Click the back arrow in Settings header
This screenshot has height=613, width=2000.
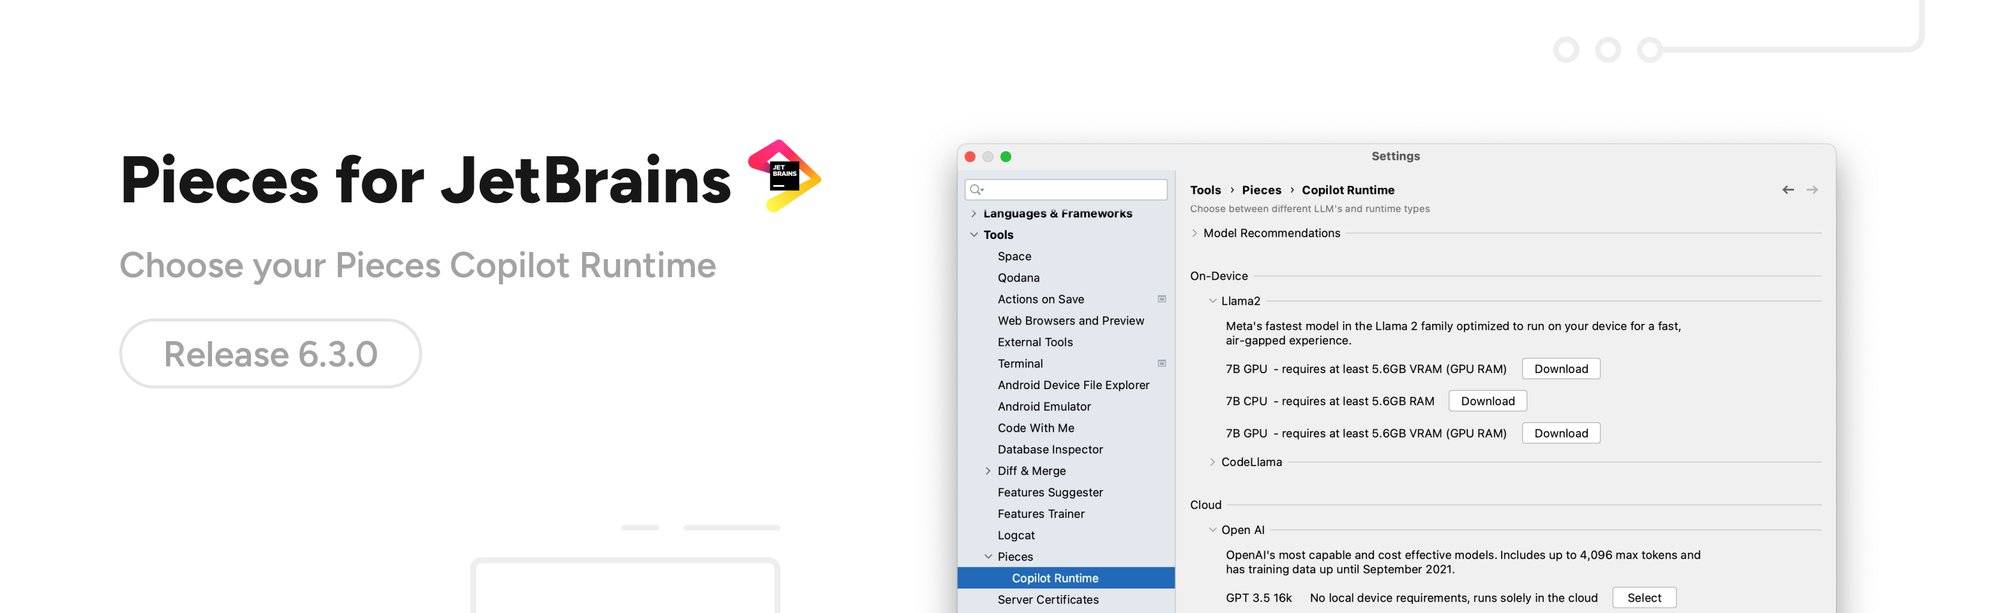[x=1788, y=190]
